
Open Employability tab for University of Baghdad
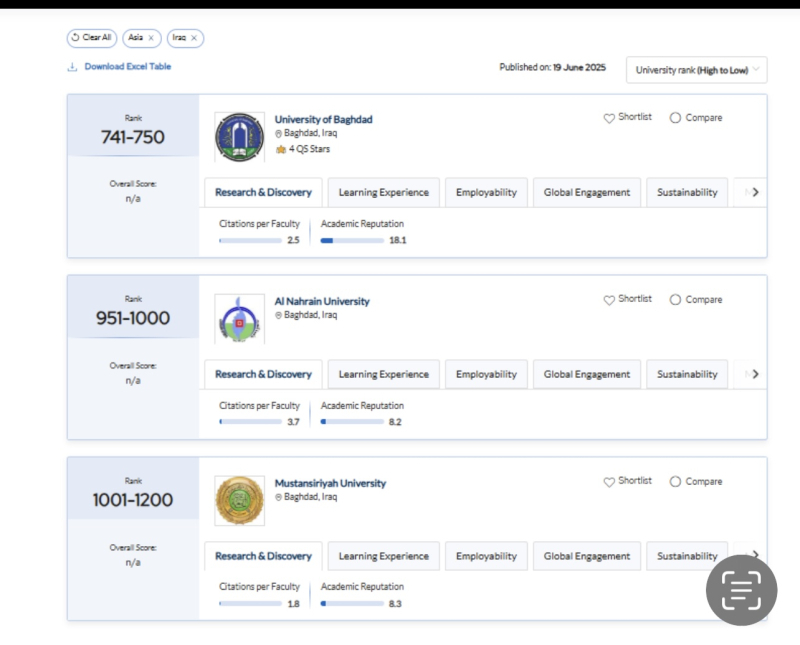(486, 192)
